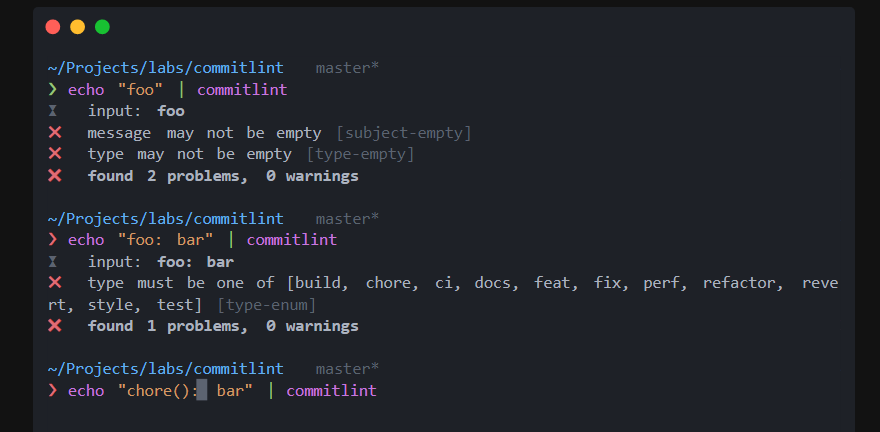The image size is (880, 432).
Task: Click the "found 2 problems, 0 warnings" summary line
Action: (x=222, y=176)
